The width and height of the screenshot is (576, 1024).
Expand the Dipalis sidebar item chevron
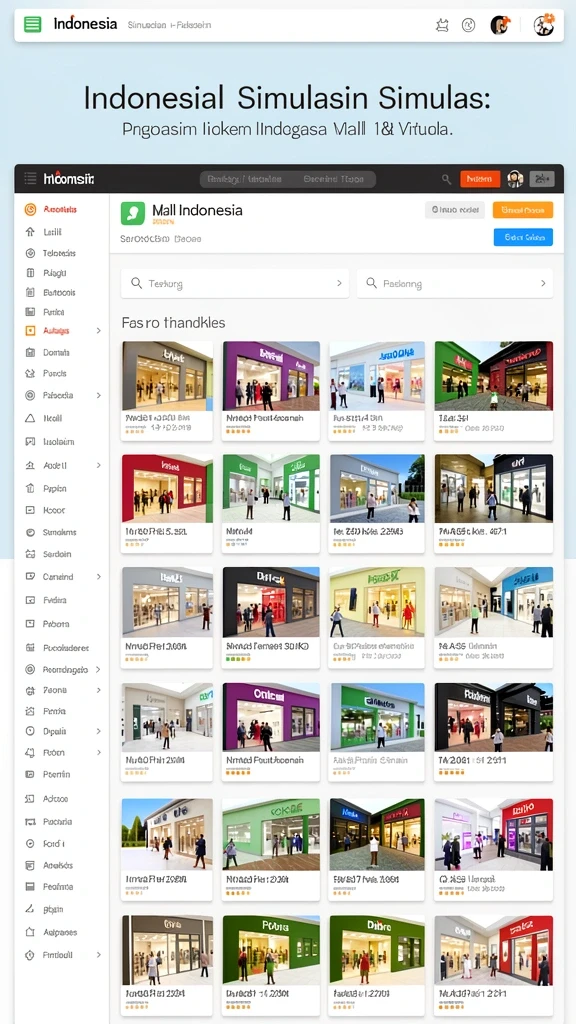click(99, 731)
